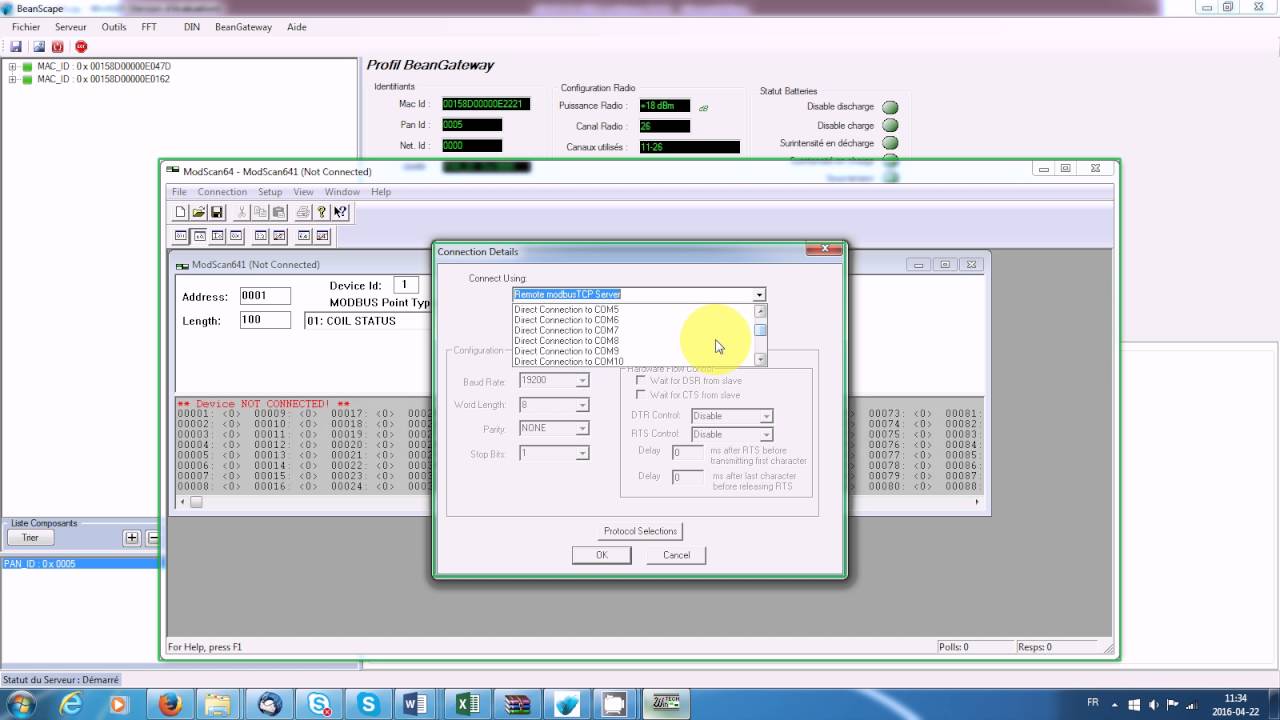Image resolution: width=1280 pixels, height=720 pixels.
Task: Open the BeanScape Serveur menu
Action: coord(71,27)
